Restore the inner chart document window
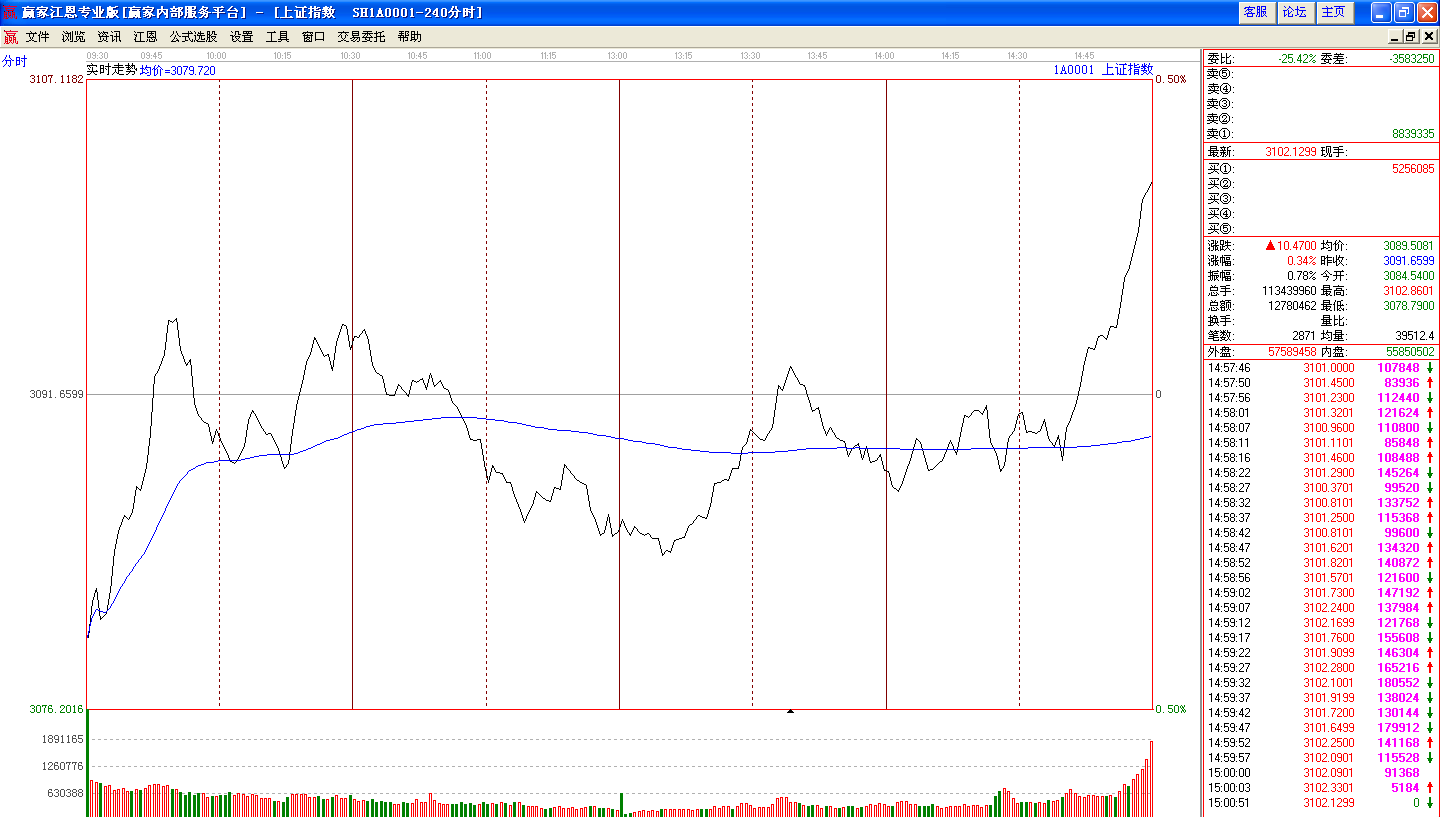This screenshot has width=1440, height=817. tap(1413, 37)
